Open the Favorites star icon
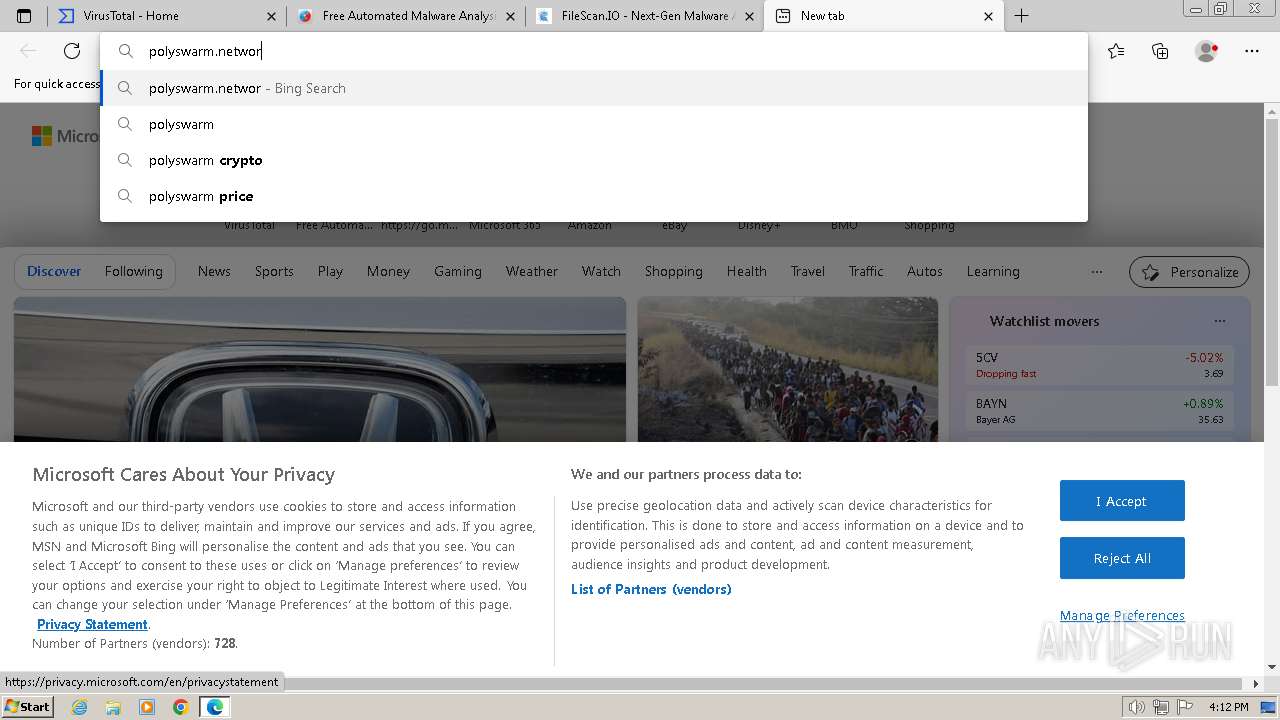 tap(1116, 51)
